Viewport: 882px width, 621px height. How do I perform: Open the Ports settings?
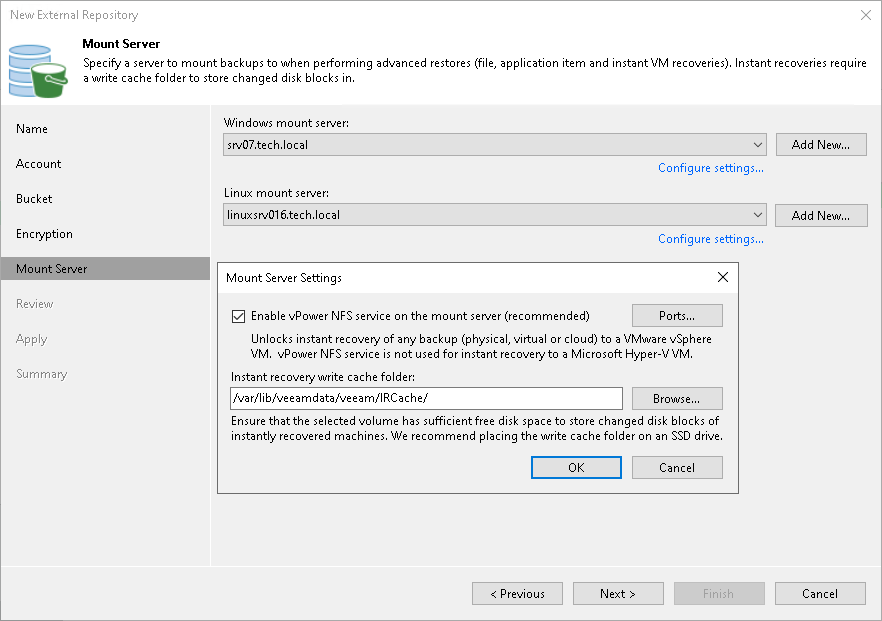coord(677,316)
